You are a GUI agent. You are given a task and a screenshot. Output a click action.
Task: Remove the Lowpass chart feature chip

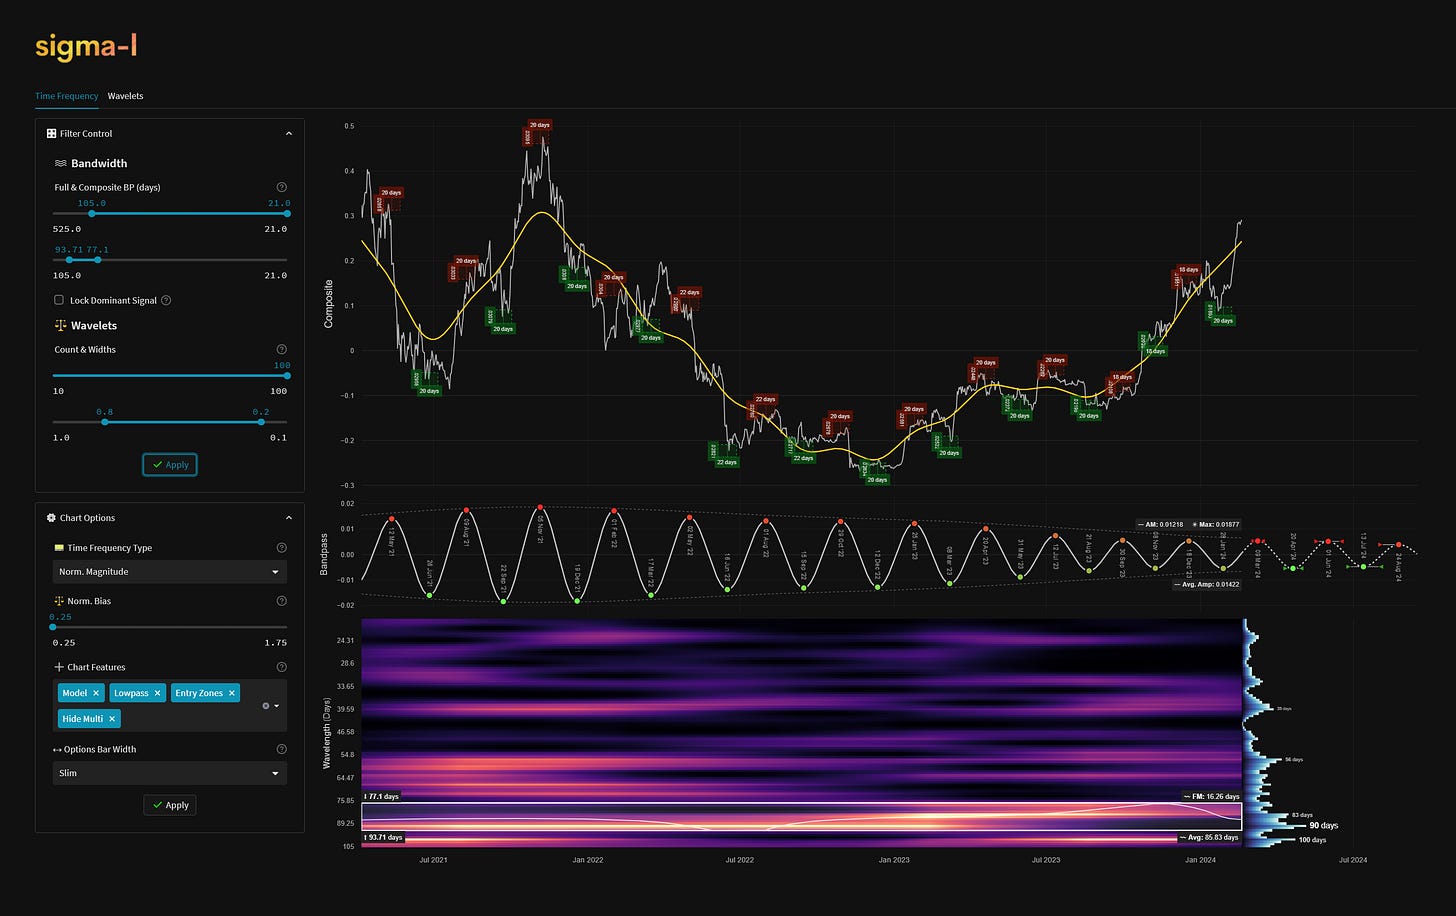[157, 692]
